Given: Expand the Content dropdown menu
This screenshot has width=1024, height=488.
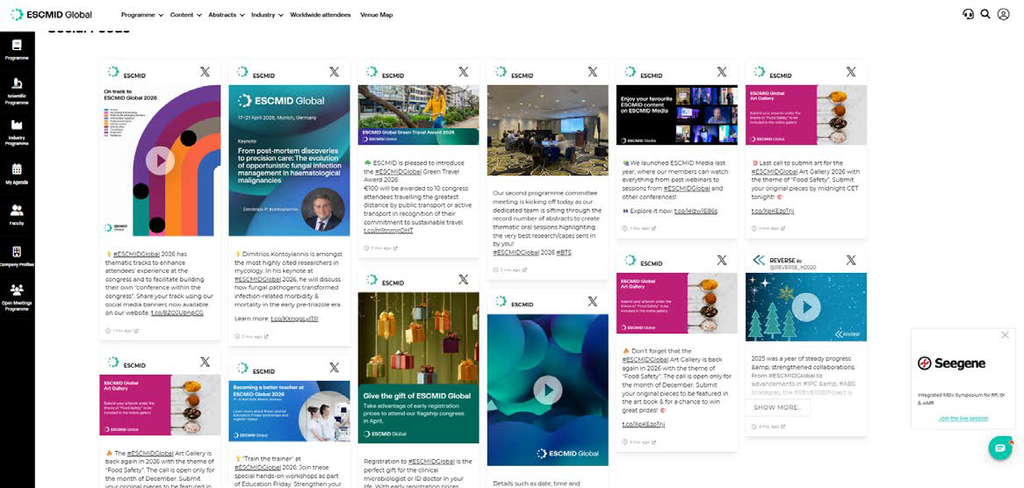Looking at the screenshot, I should pyautogui.click(x=186, y=14).
